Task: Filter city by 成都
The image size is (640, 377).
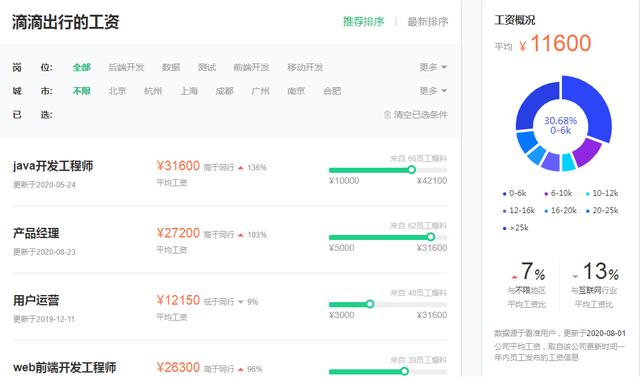Action: (224, 91)
